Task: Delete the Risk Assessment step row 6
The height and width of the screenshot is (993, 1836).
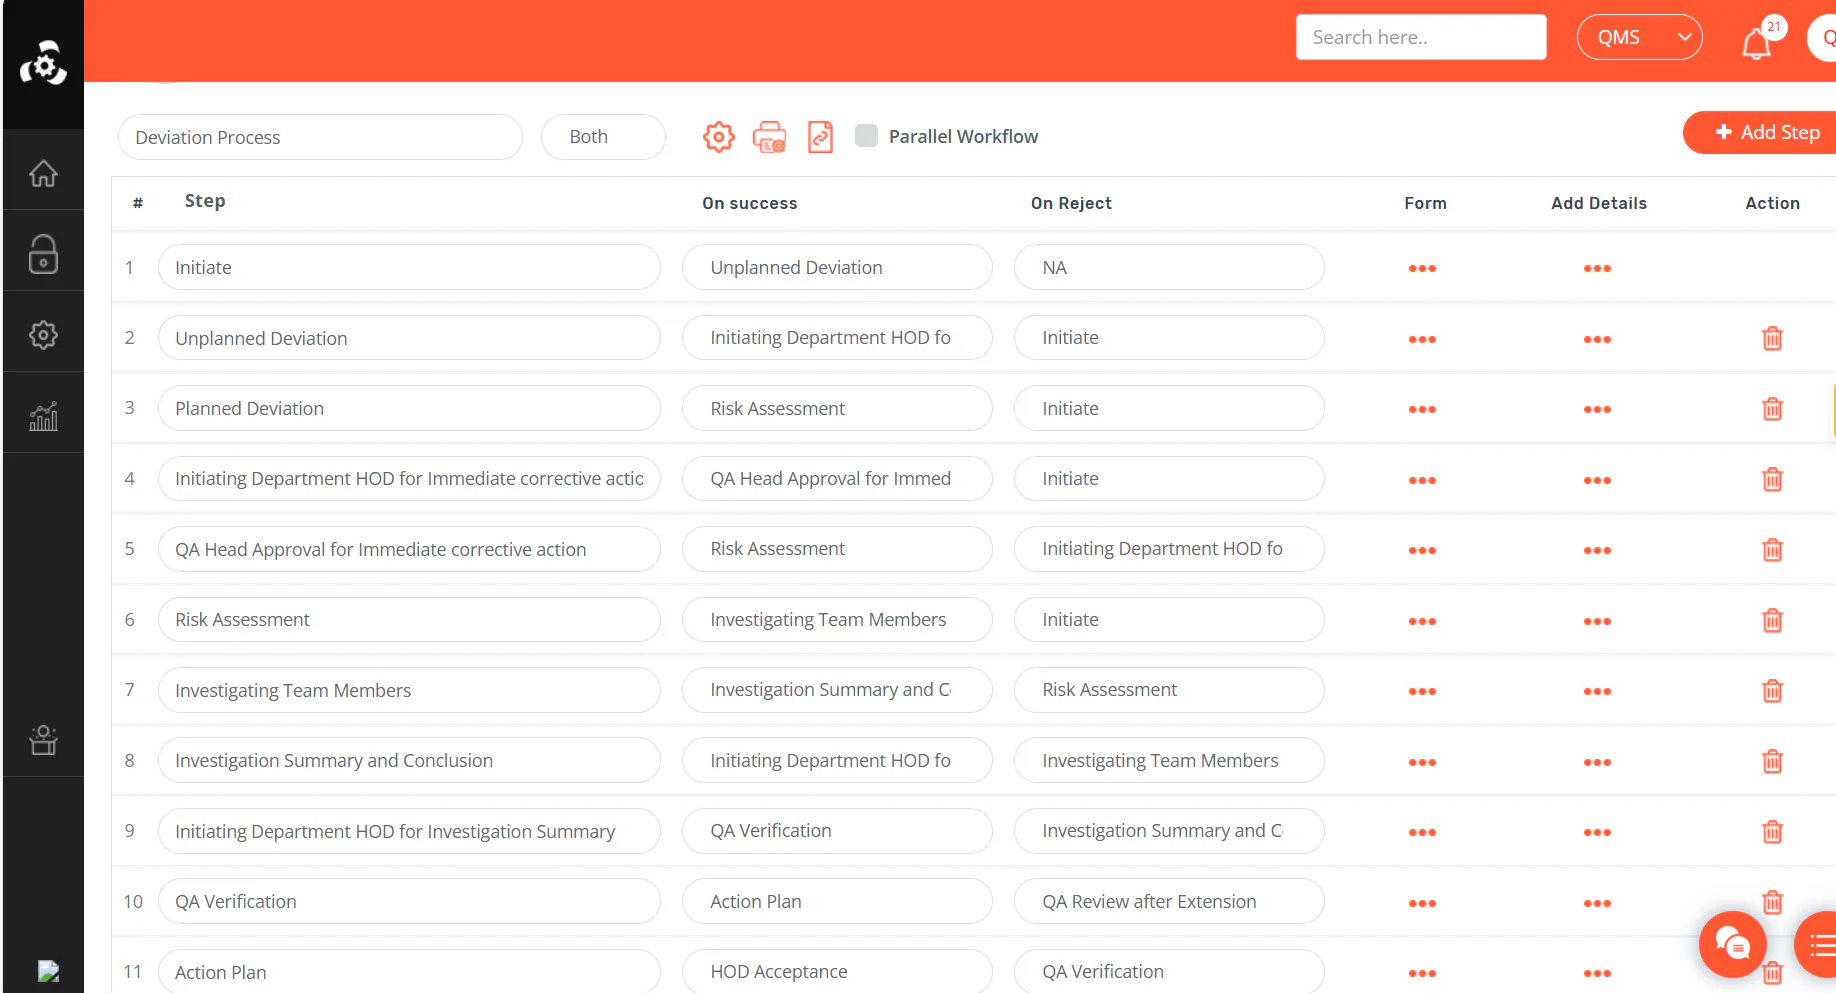Action: pos(1772,621)
